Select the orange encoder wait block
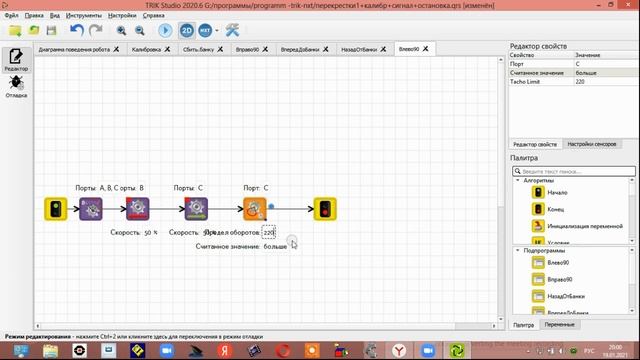 pyautogui.click(x=255, y=209)
